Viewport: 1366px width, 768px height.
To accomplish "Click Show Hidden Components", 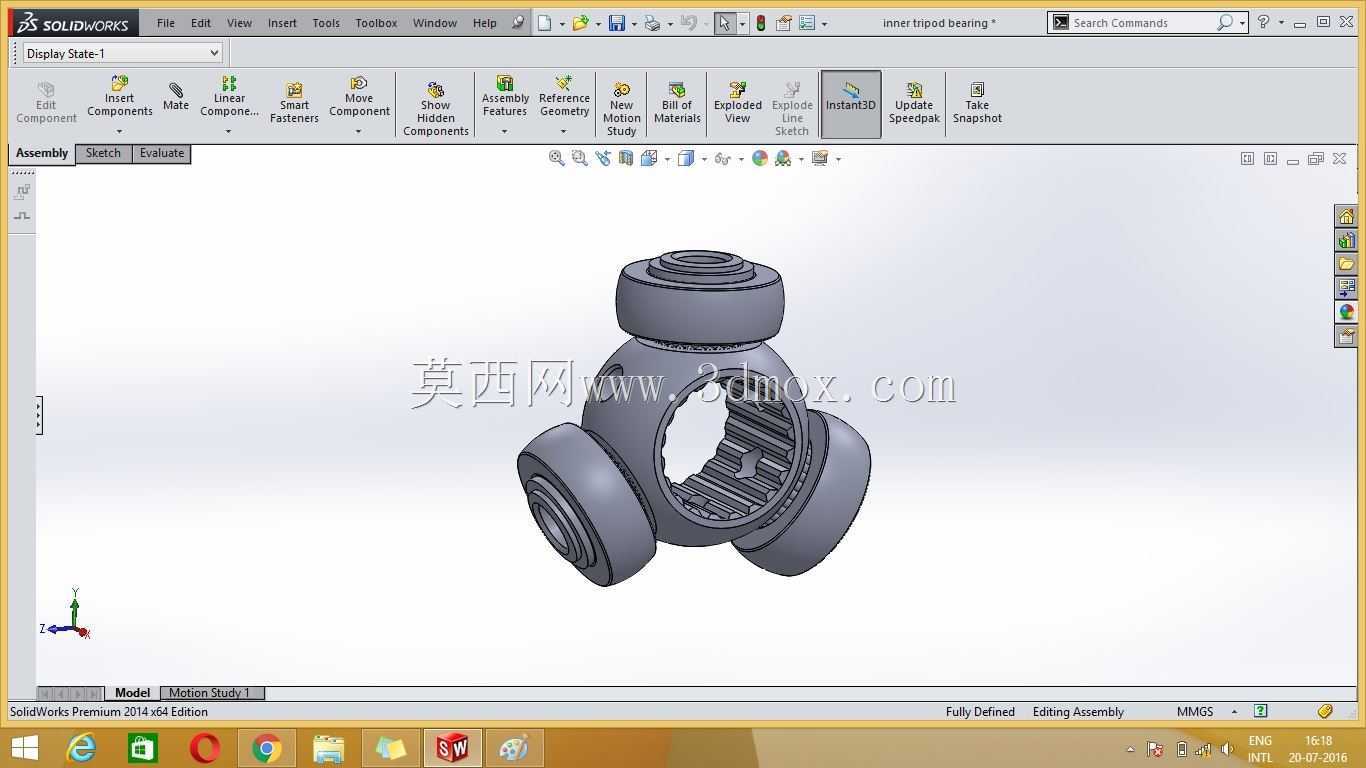I will pos(436,110).
